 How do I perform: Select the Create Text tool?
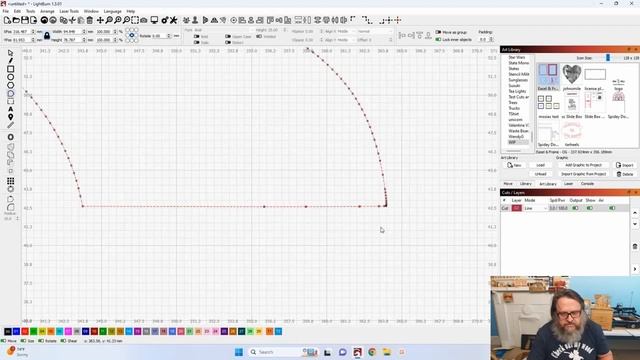pyautogui.click(x=11, y=109)
